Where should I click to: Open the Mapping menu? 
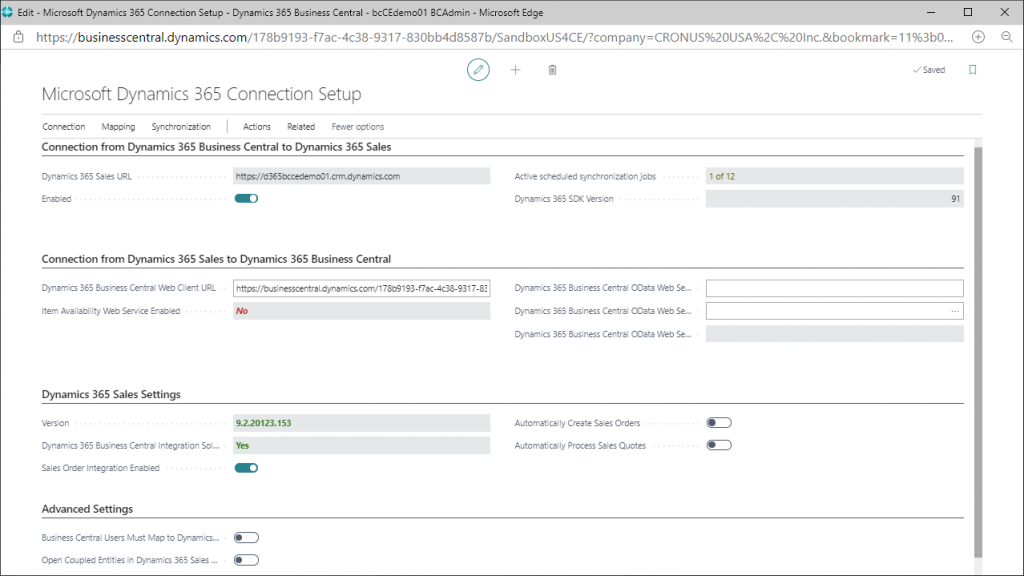pyautogui.click(x=118, y=127)
